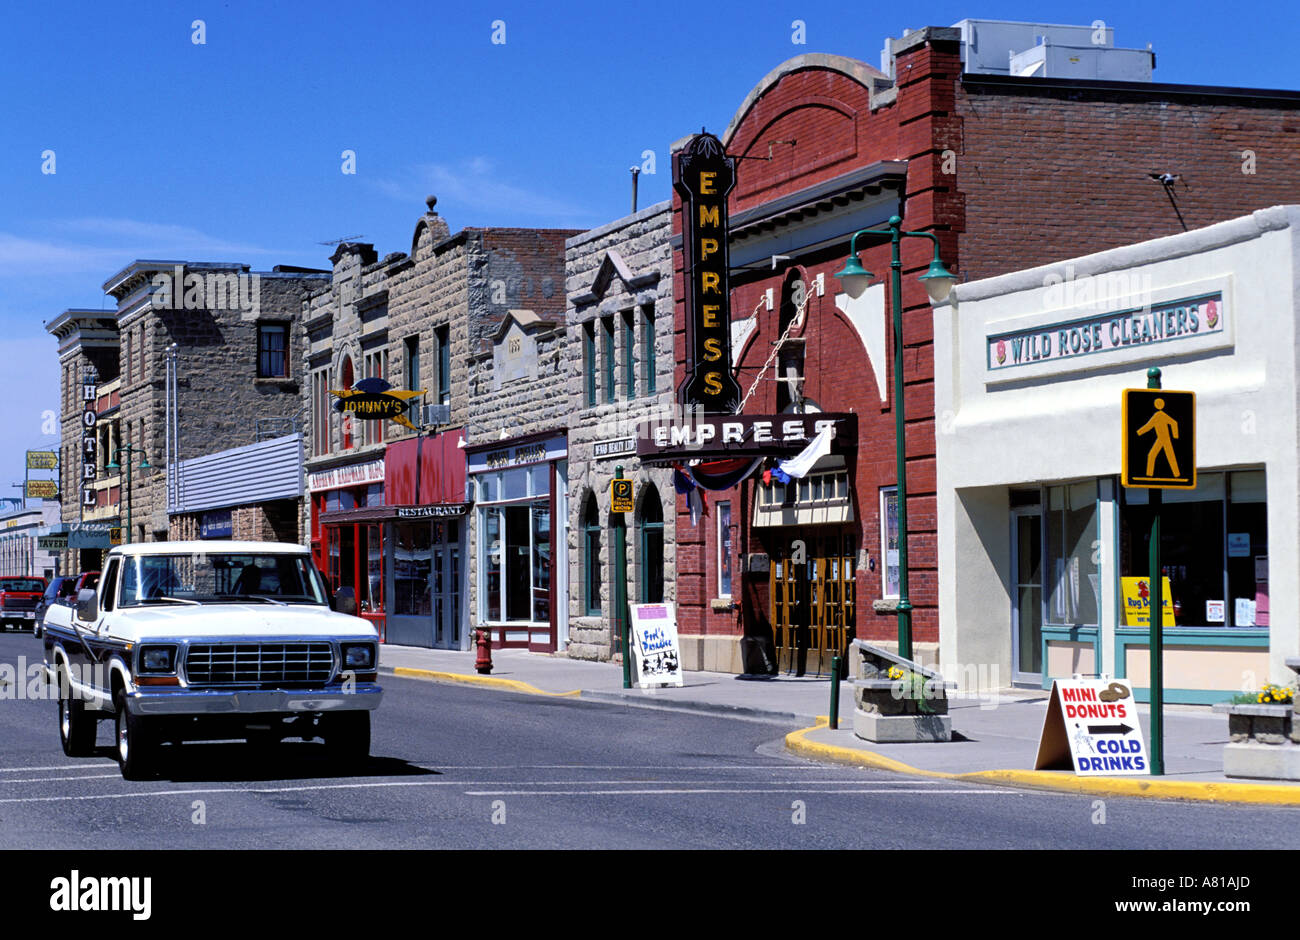This screenshot has width=1300, height=940.
Task: Select the red fire hydrant
Action: (x=483, y=649)
